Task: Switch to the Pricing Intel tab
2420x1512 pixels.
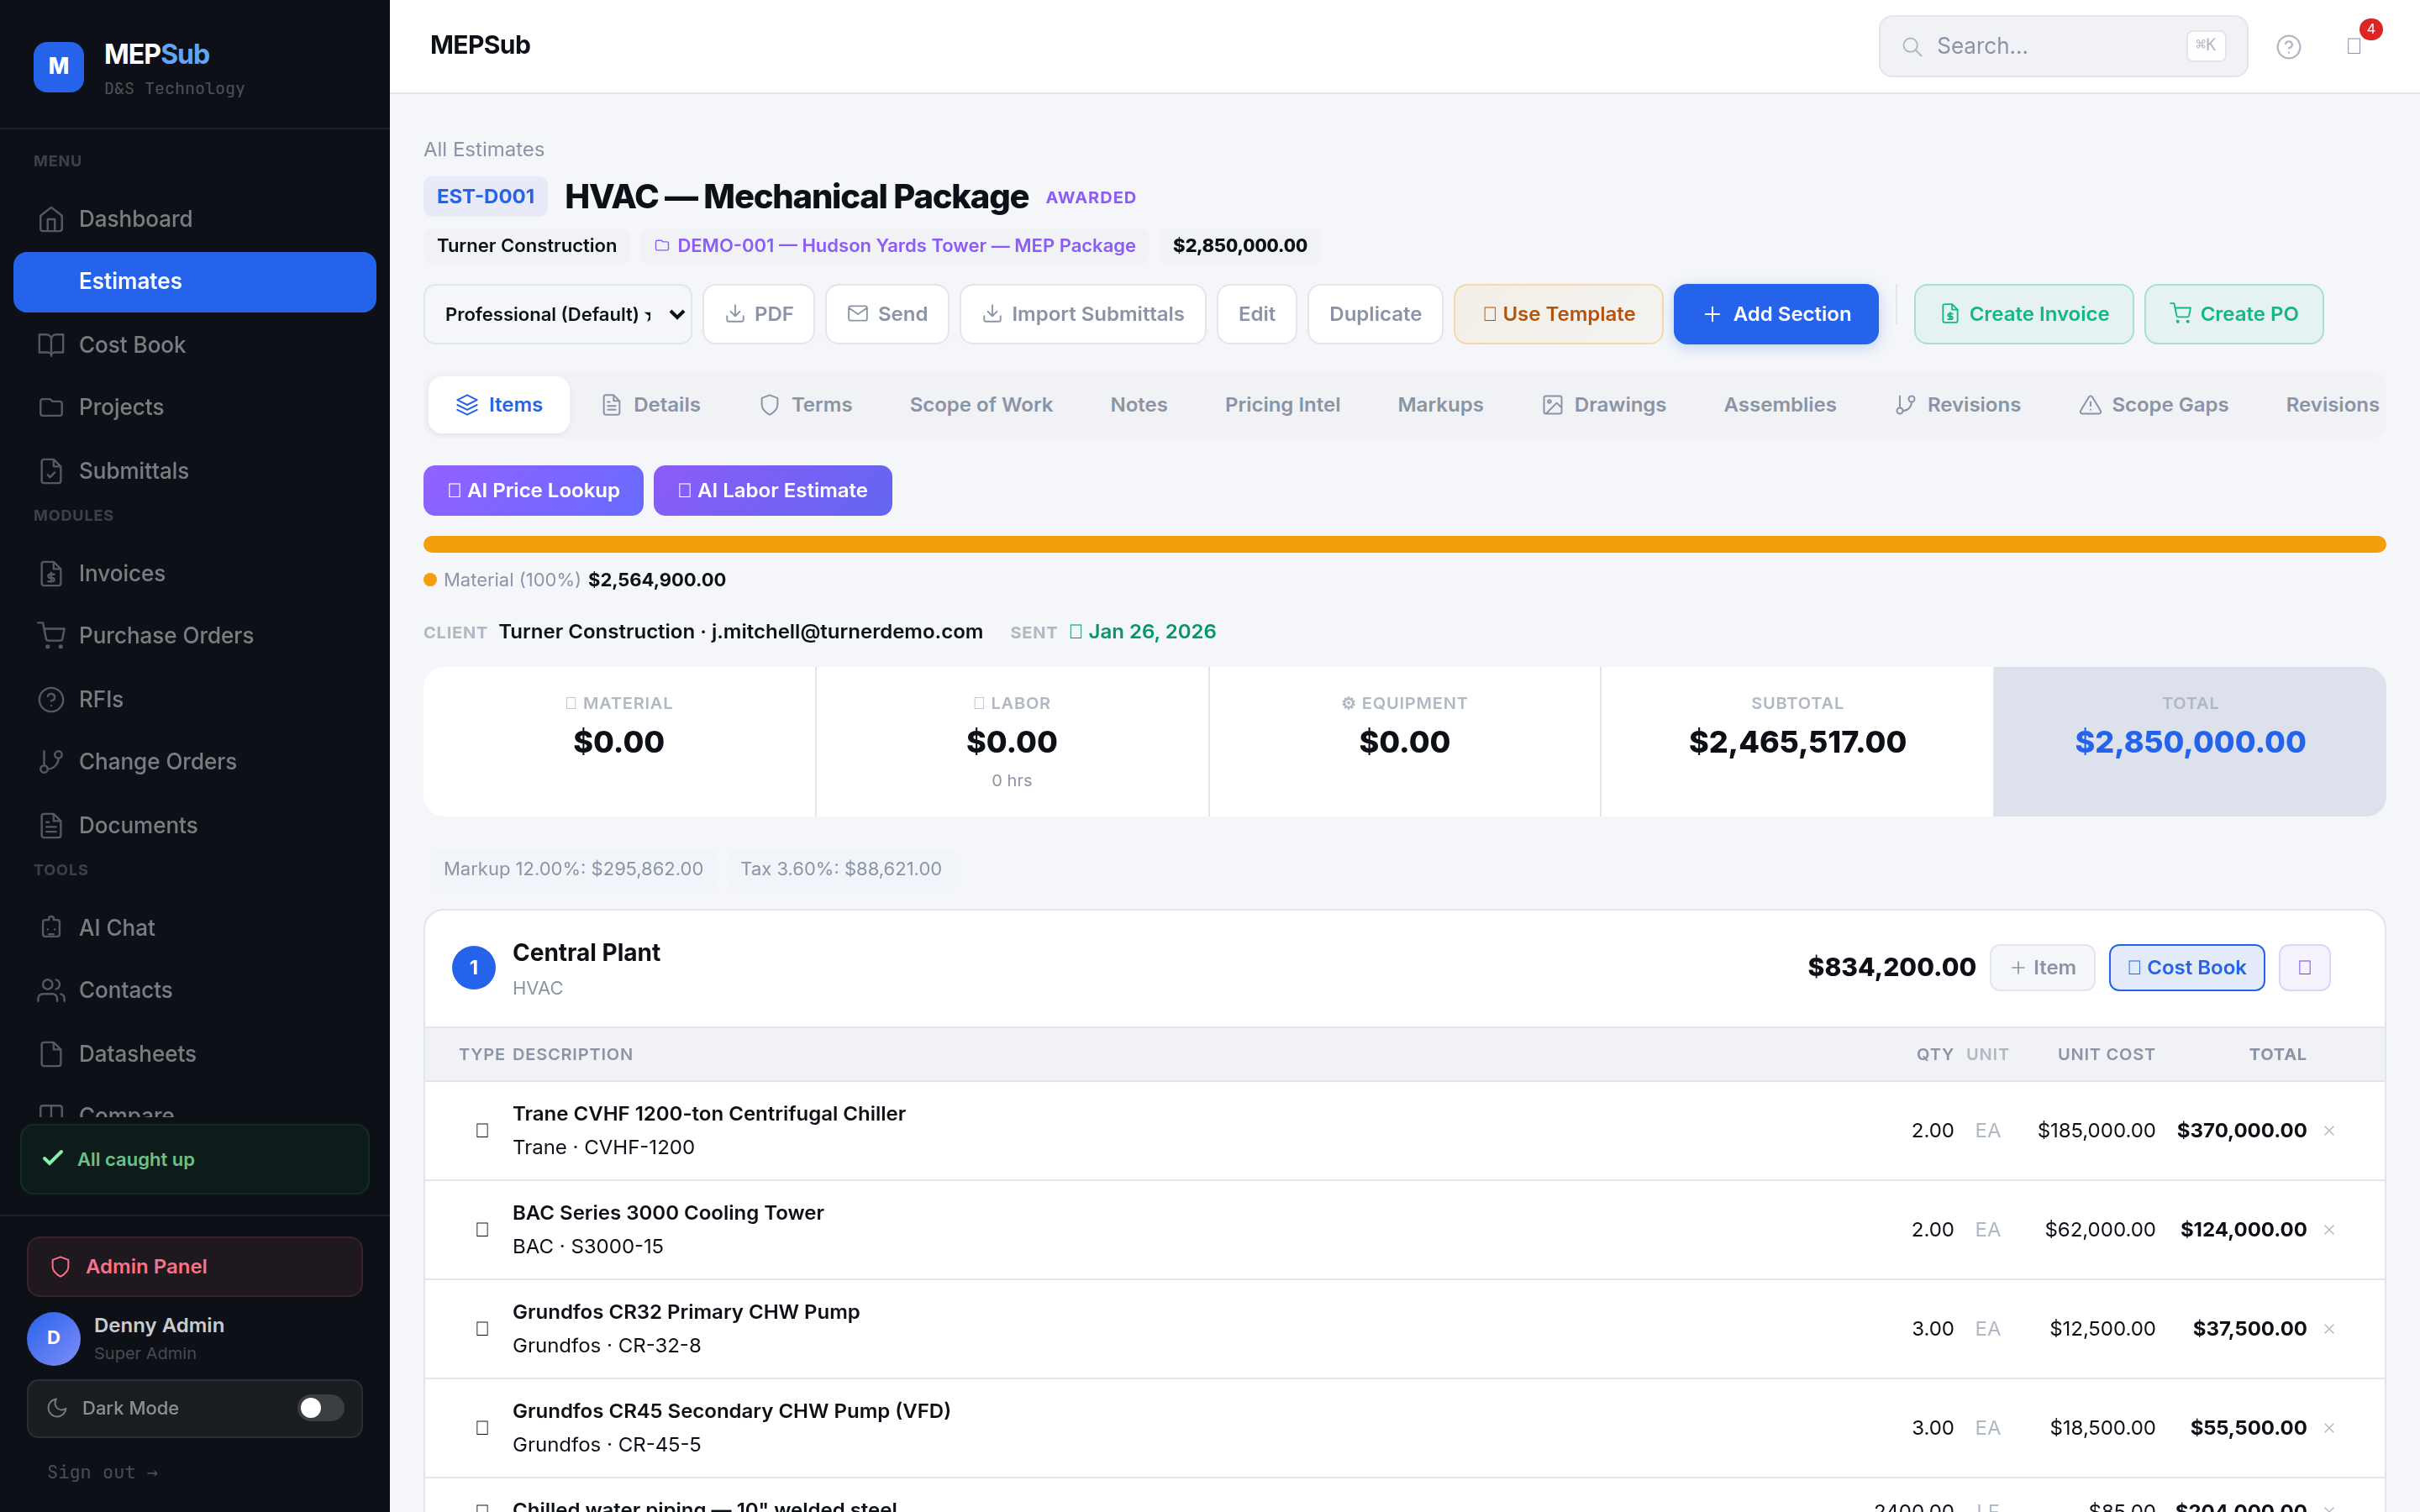Action: (x=1283, y=404)
